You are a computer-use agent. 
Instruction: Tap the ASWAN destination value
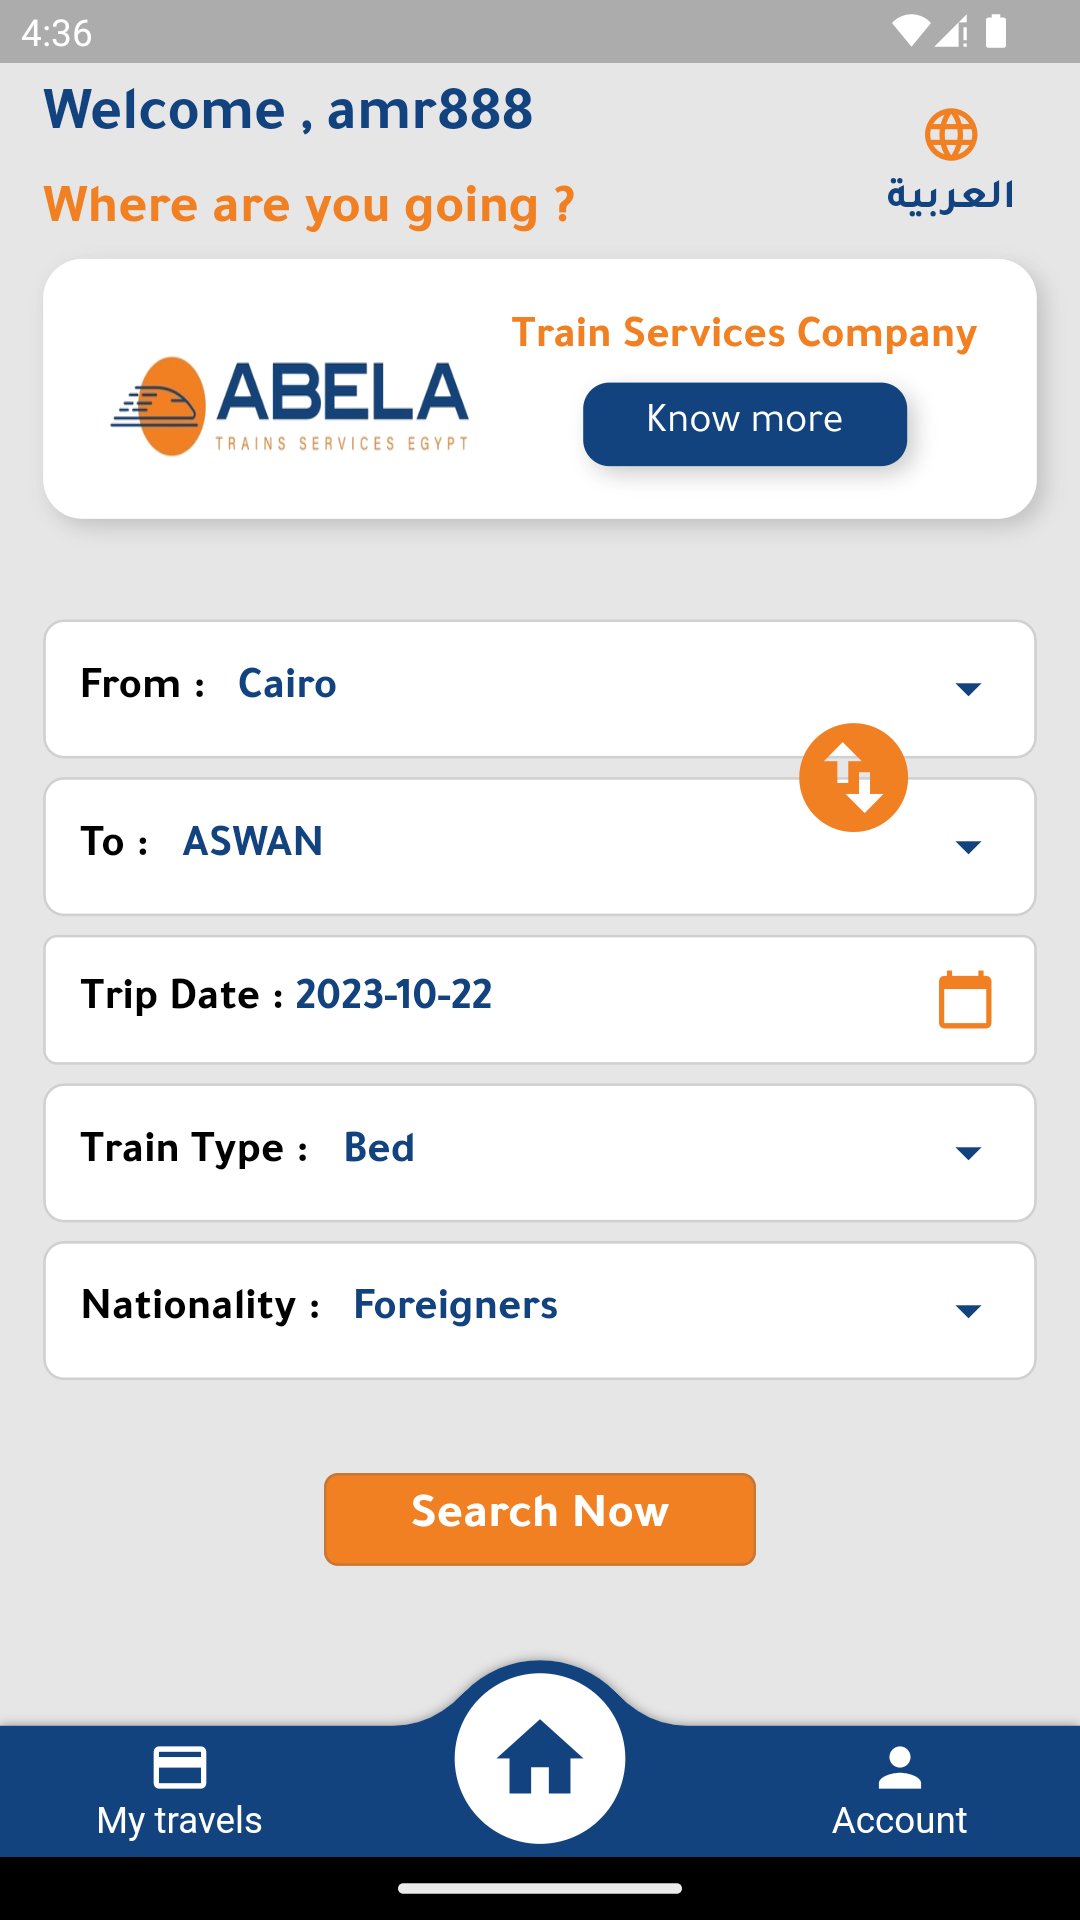pos(253,842)
